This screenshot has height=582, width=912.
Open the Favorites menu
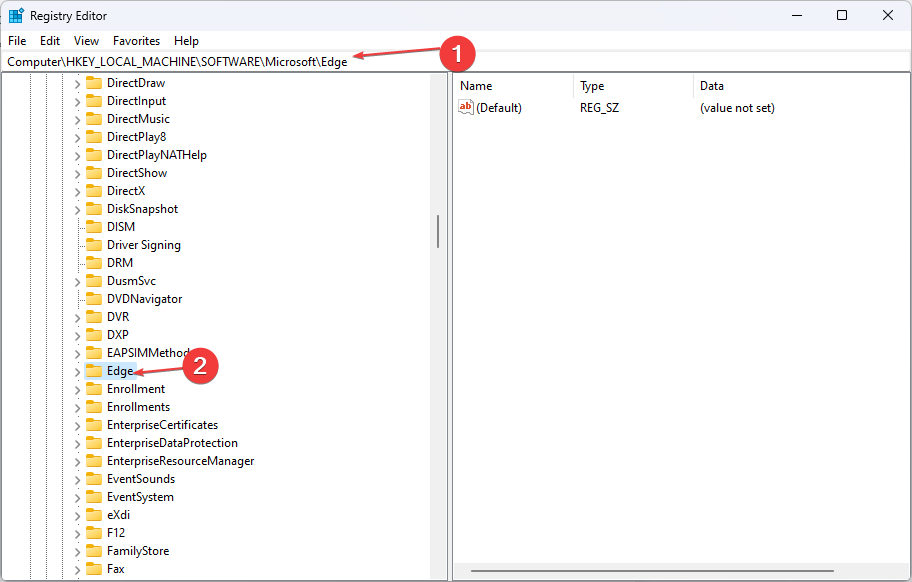click(x=136, y=41)
